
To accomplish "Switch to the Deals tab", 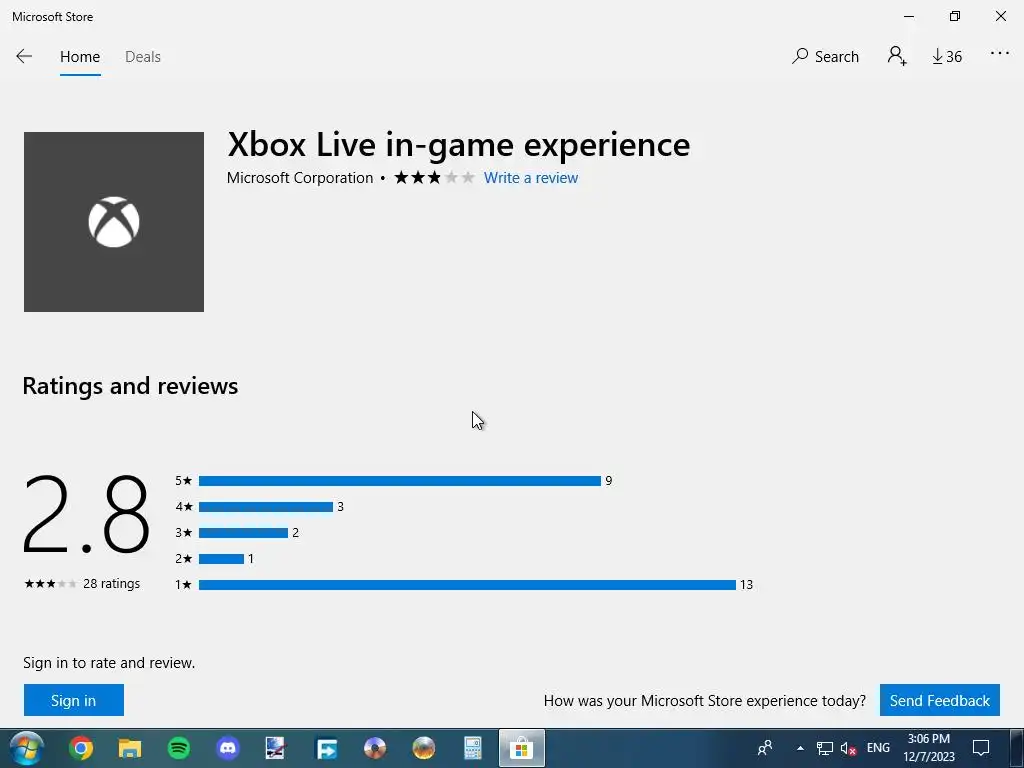I will click(143, 57).
